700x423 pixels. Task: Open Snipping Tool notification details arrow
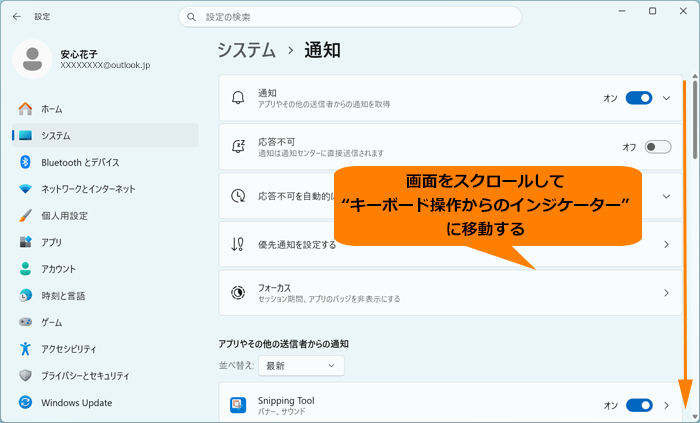666,406
